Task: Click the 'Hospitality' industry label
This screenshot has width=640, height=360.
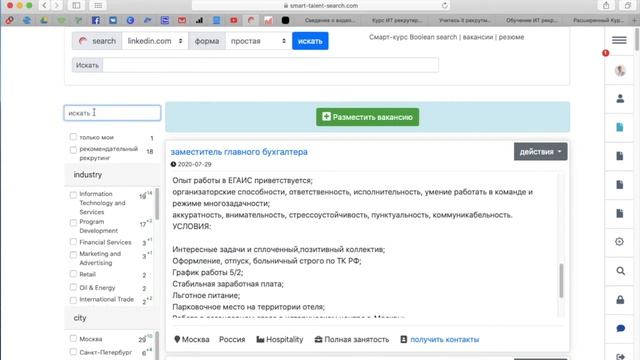Action: point(284,339)
